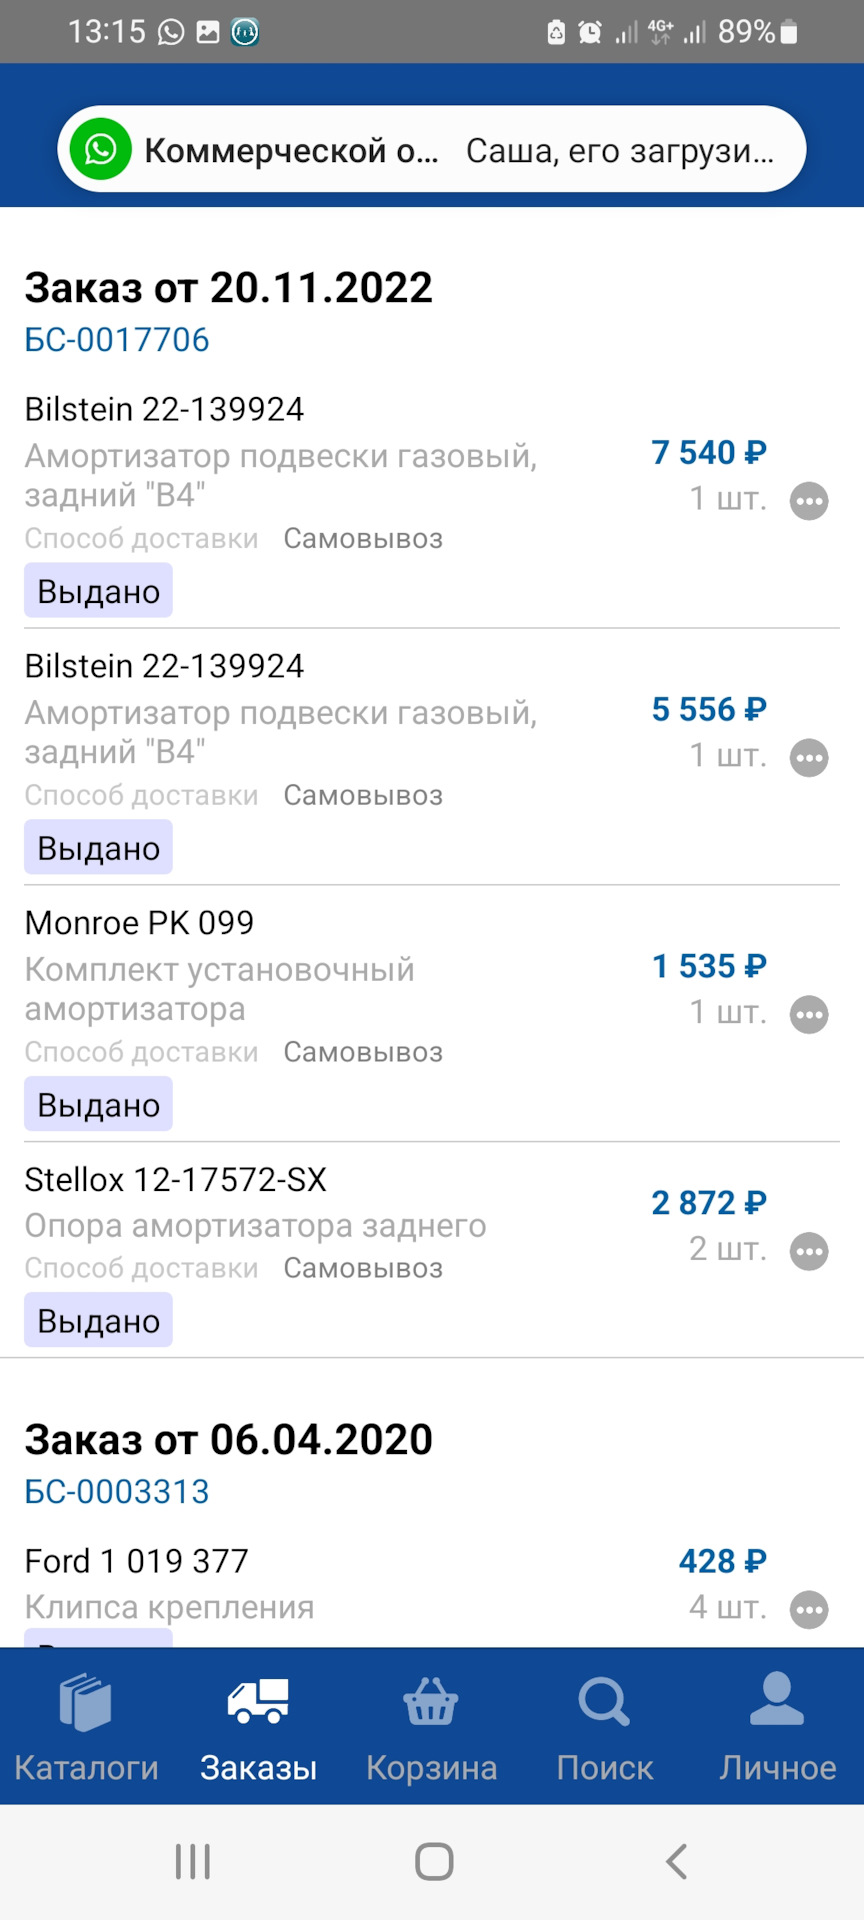Open more options for 7 540 ₽ Bilstein item
This screenshot has width=864, height=1920.
[809, 501]
